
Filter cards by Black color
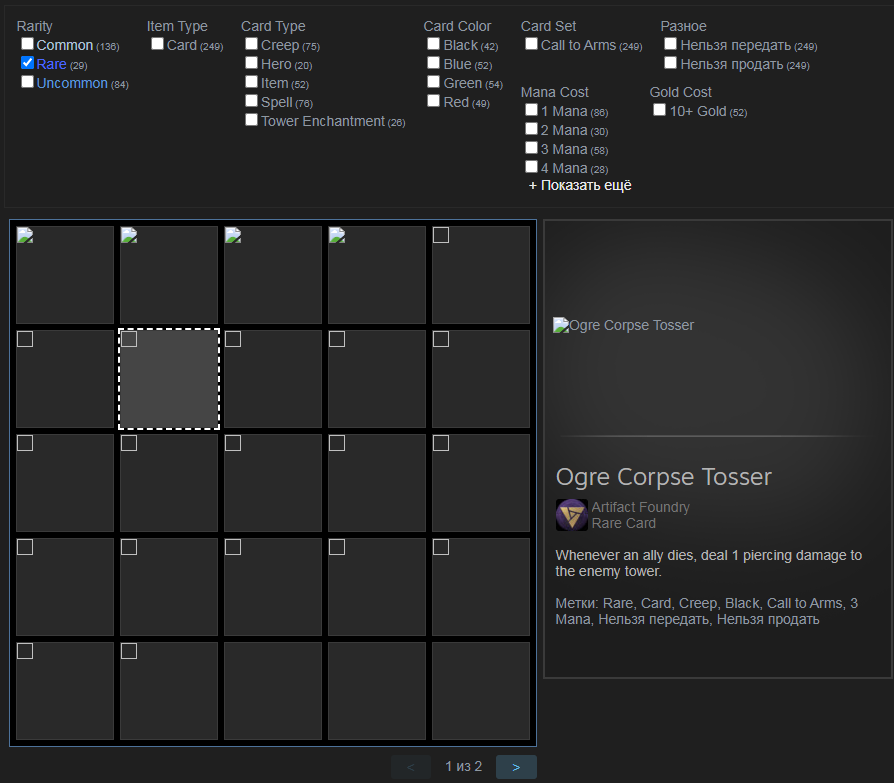tap(434, 44)
